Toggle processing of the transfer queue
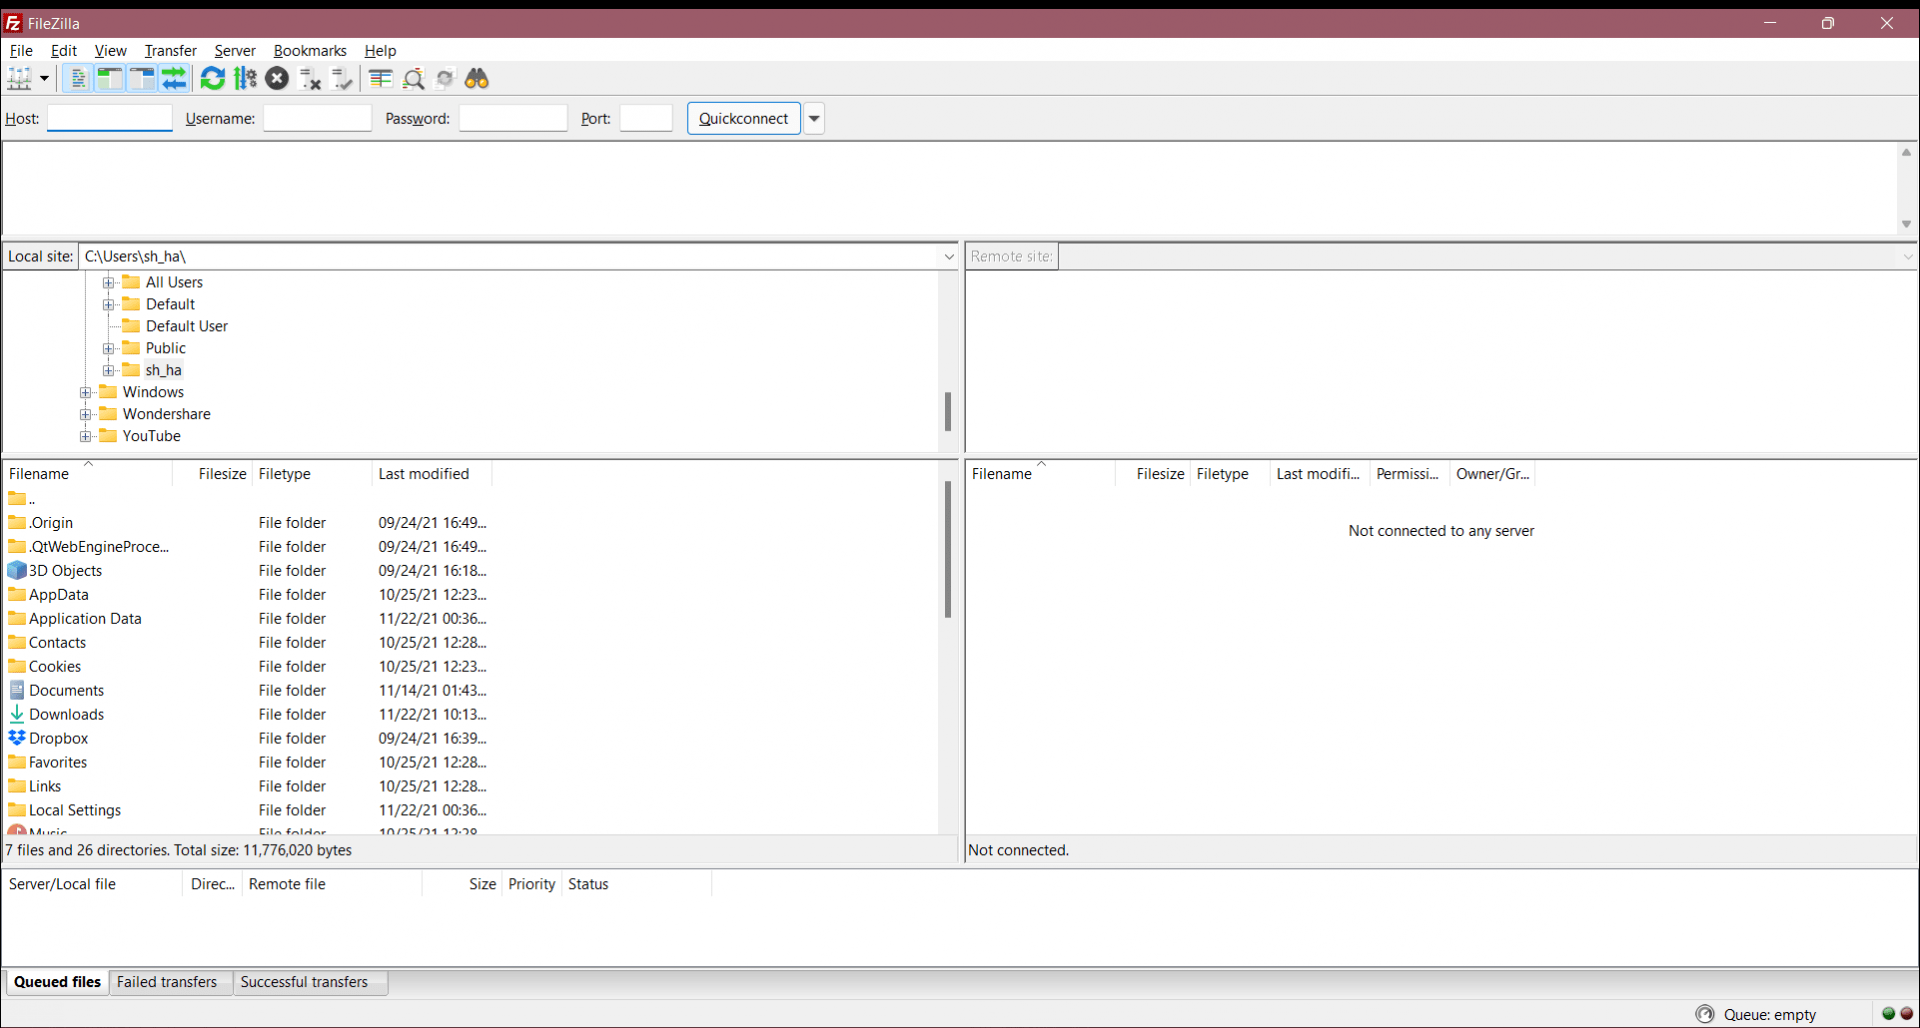The height and width of the screenshot is (1028, 1920). [245, 78]
